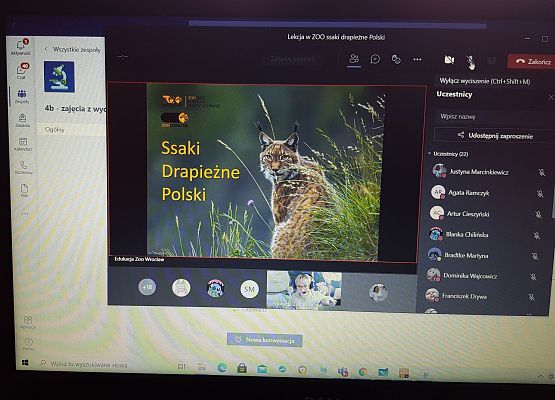Open the Zespoły teams section
This screenshot has width=555, height=400.
coord(22,96)
